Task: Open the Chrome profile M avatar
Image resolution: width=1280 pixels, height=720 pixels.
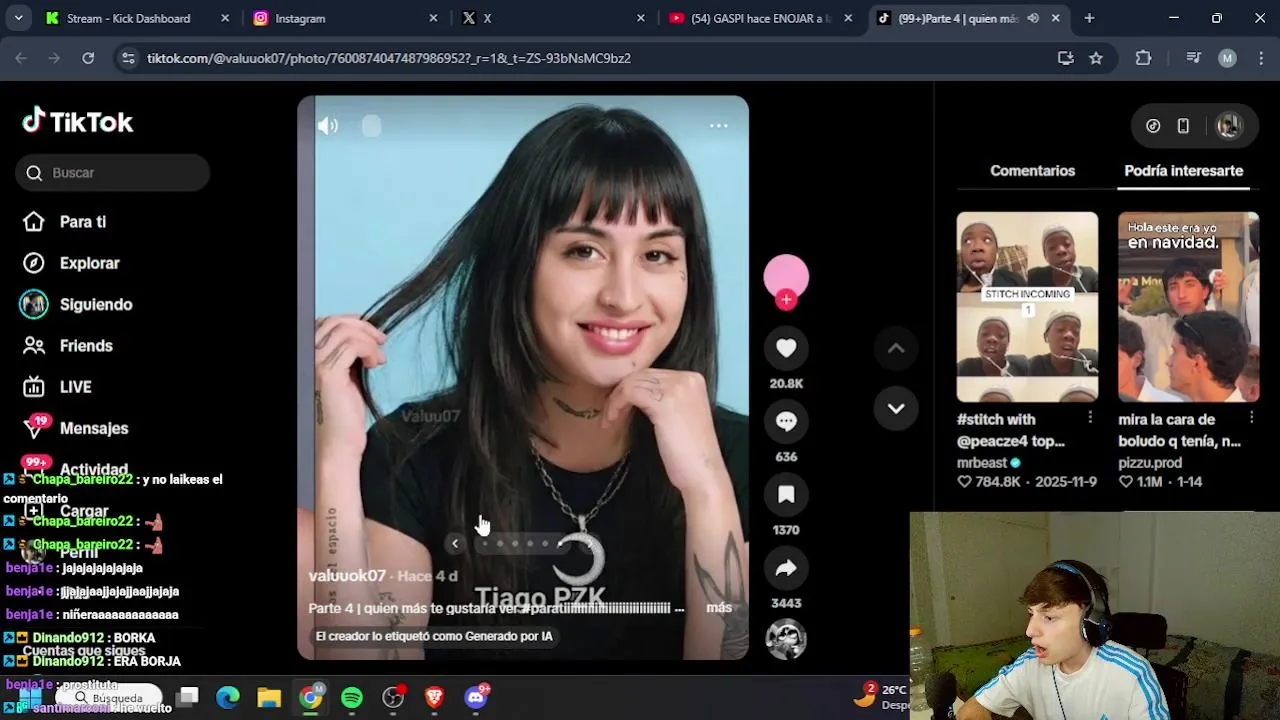Action: point(1227,58)
